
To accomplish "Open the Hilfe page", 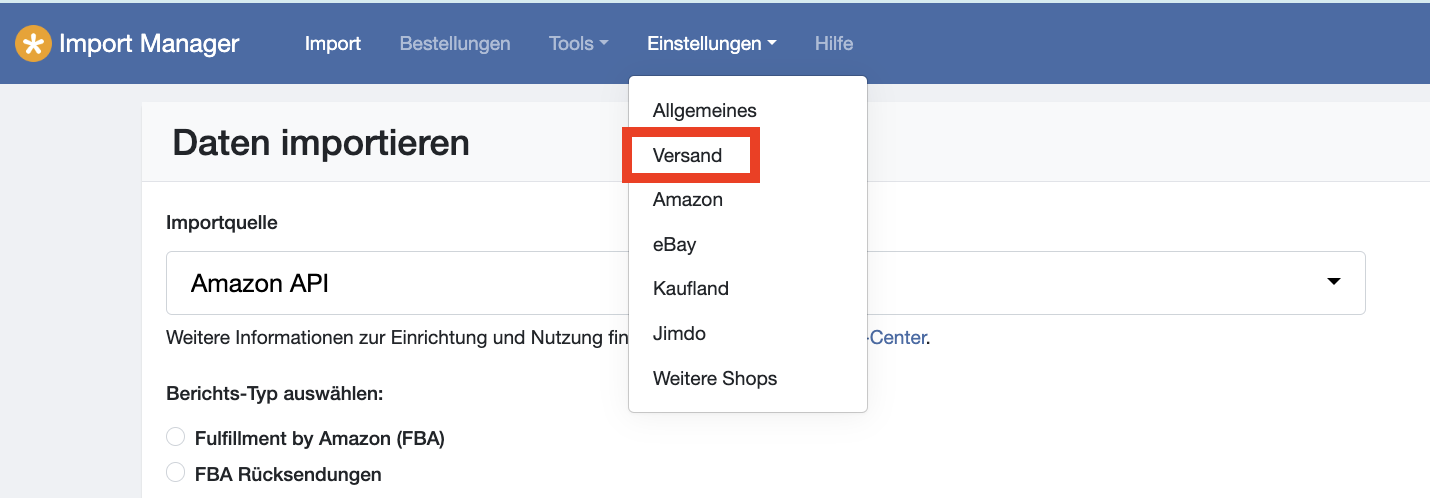I will pos(834,44).
